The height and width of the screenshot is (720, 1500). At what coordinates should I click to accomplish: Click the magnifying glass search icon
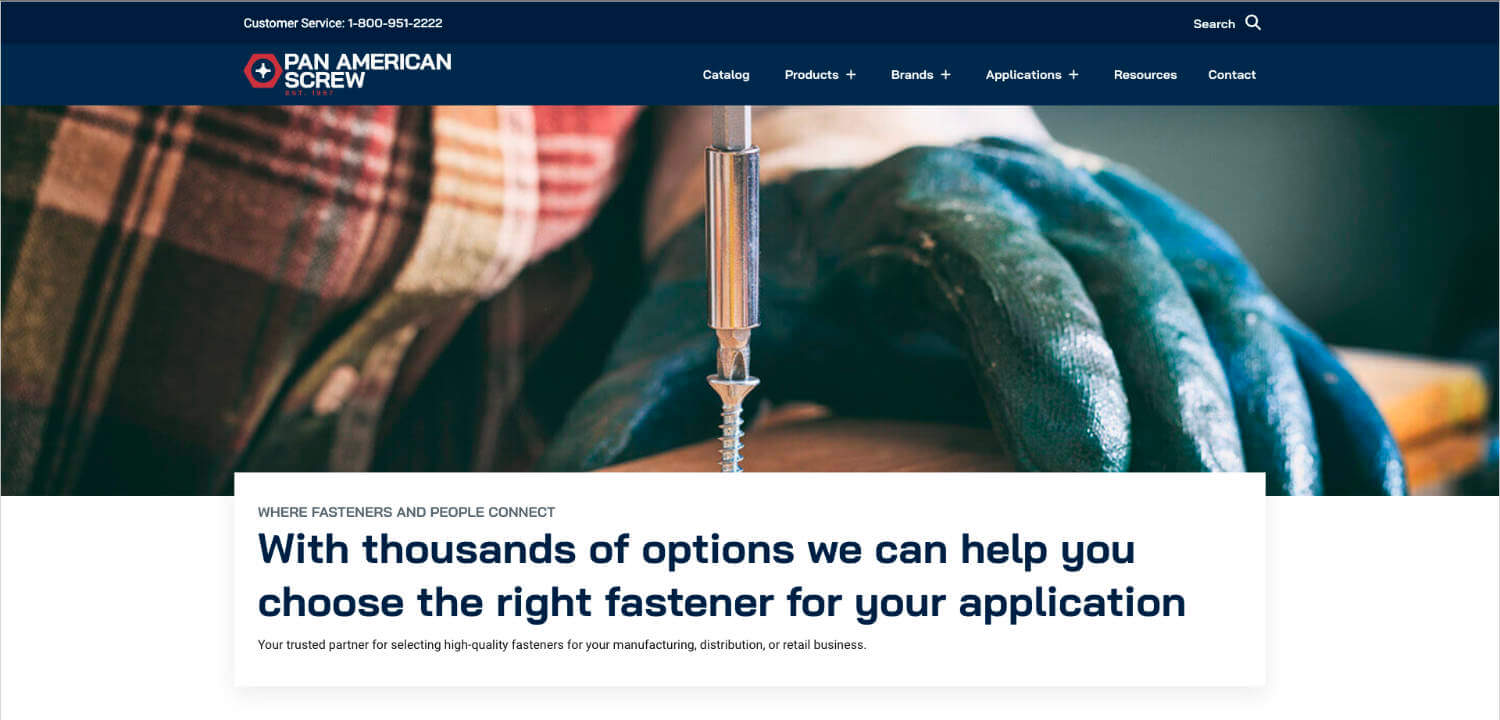1253,23
